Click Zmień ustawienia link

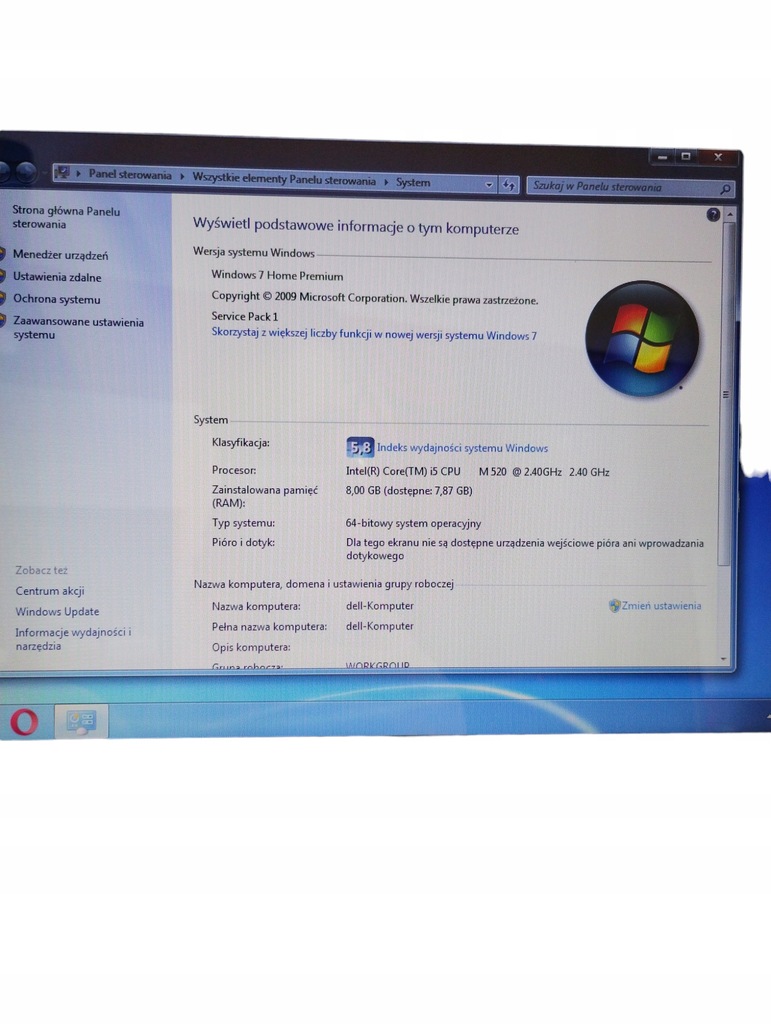(x=661, y=606)
